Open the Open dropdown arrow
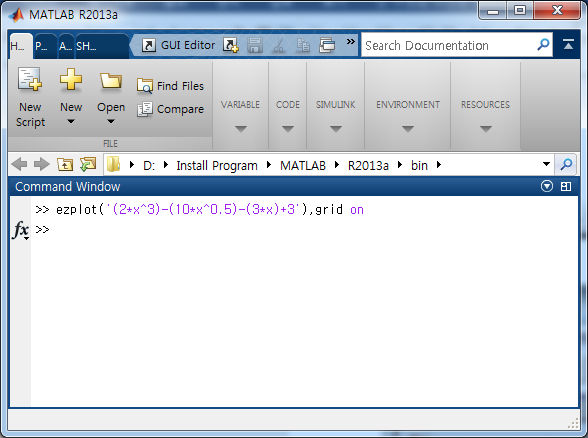 (111, 121)
